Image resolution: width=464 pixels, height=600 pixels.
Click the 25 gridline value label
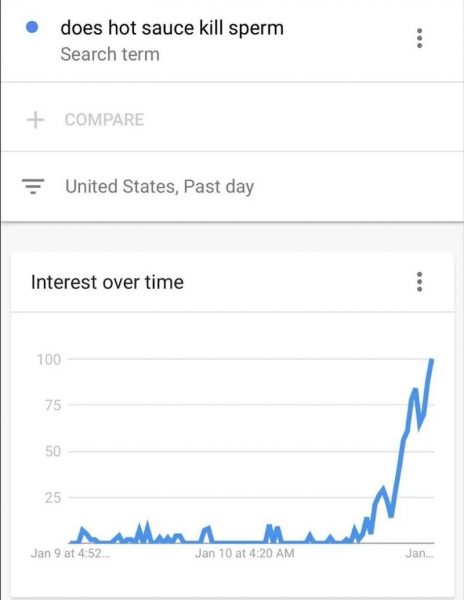pos(53,498)
